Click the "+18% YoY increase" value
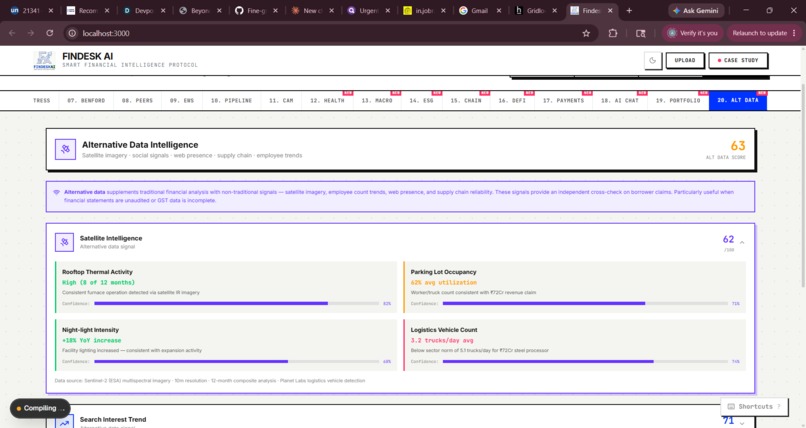The image size is (806, 428). click(91, 341)
